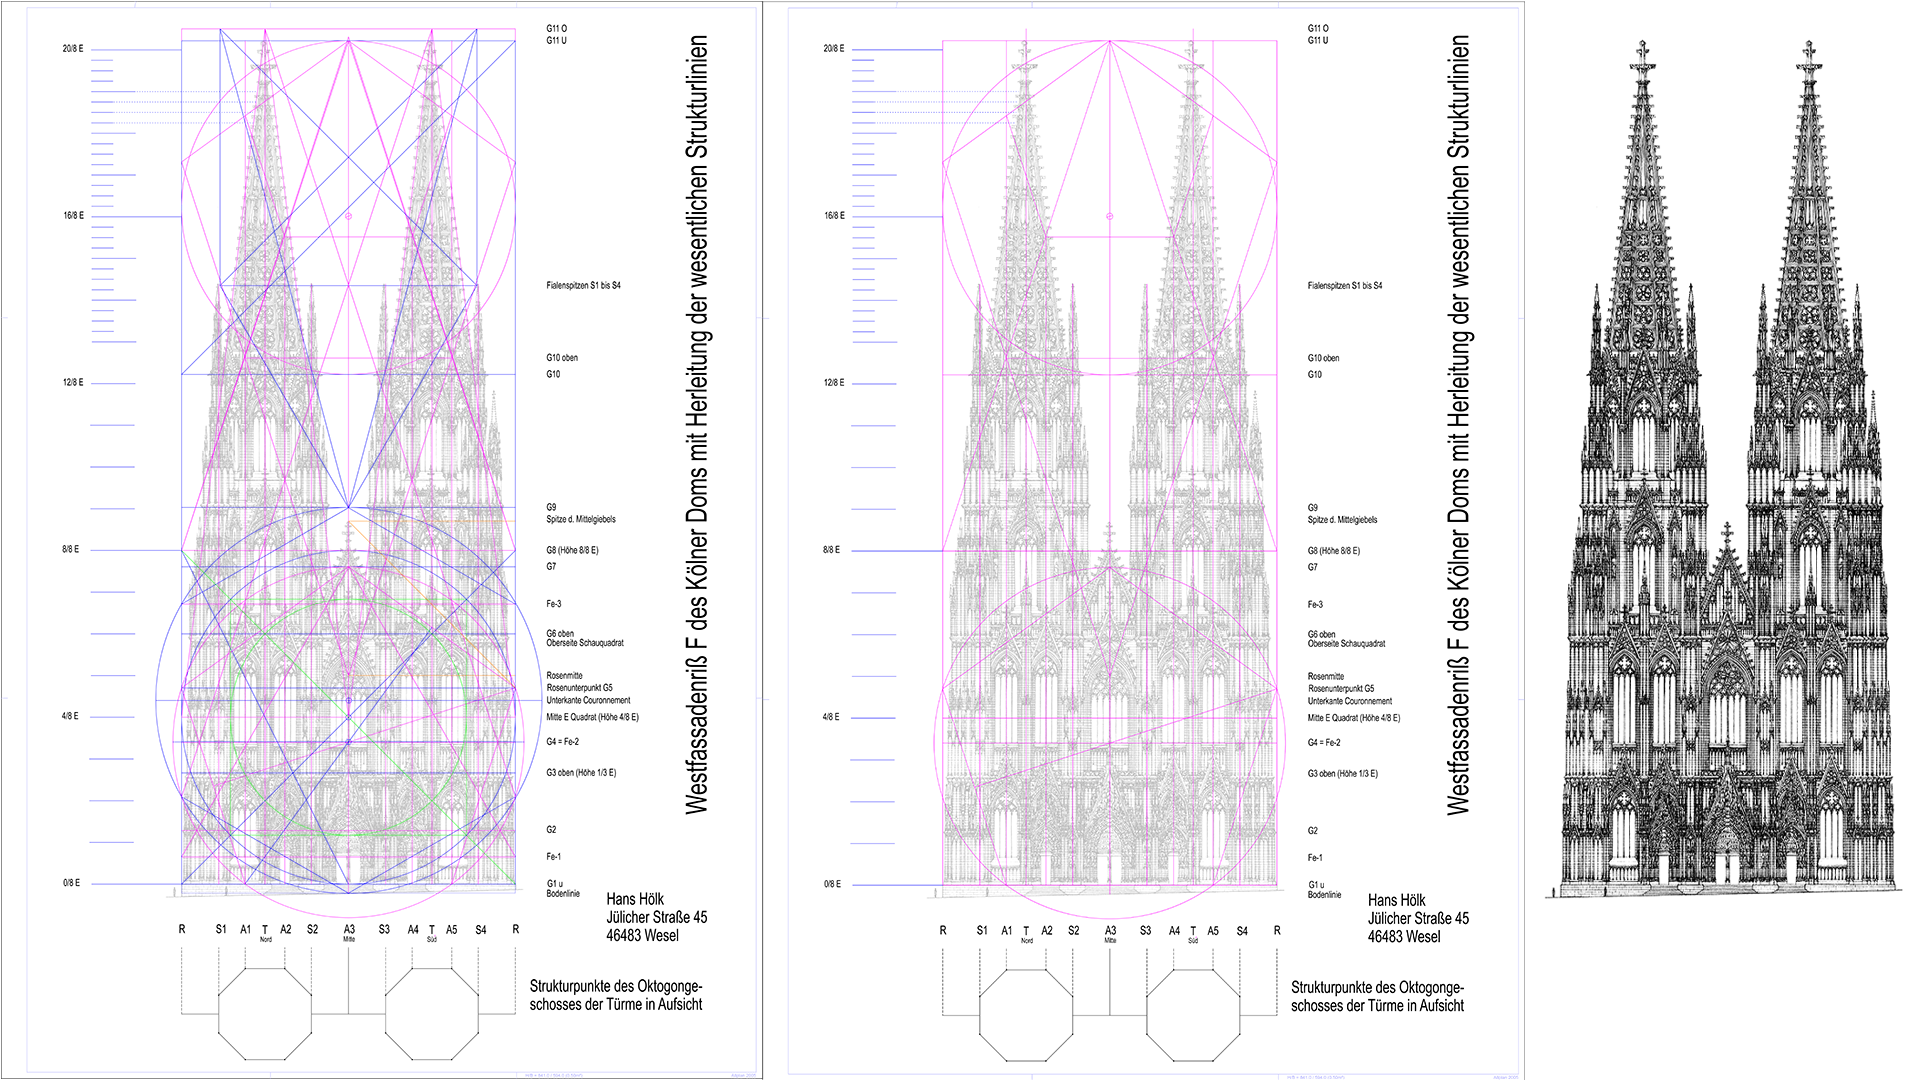
Task: Select 'G3 oben (Höhe 1/3 E)' middle drawing
Action: point(1343,774)
